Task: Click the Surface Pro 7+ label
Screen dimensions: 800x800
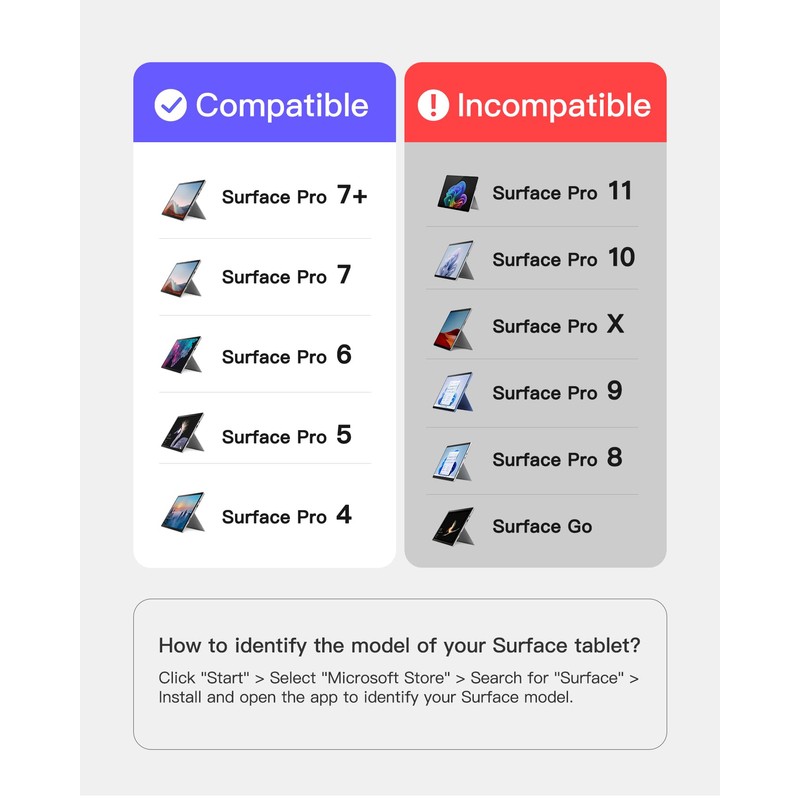Action: click(294, 196)
